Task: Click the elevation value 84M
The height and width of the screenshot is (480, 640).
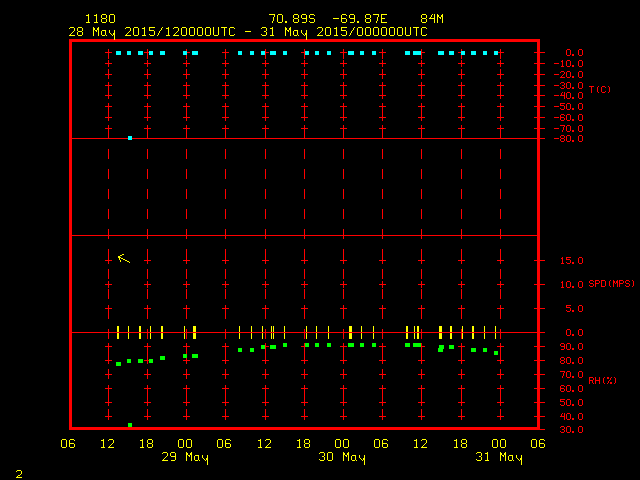Action: 432,19
